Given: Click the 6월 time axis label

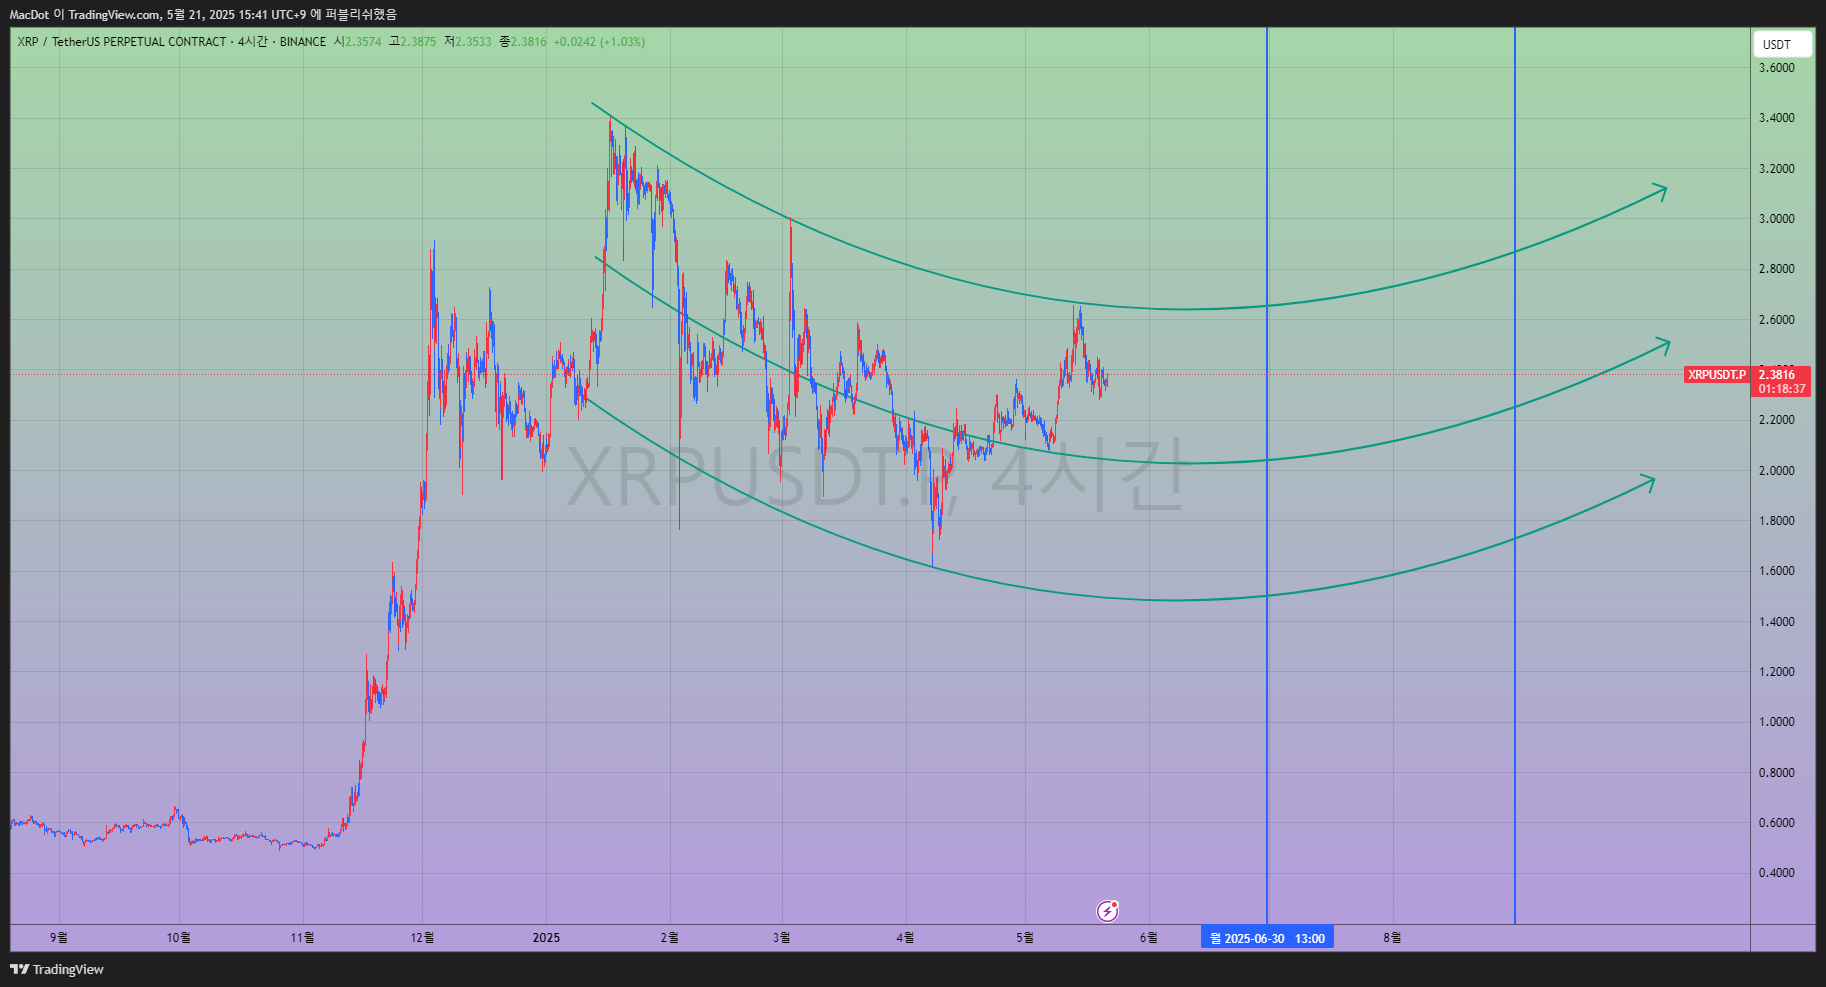Looking at the screenshot, I should [1149, 938].
